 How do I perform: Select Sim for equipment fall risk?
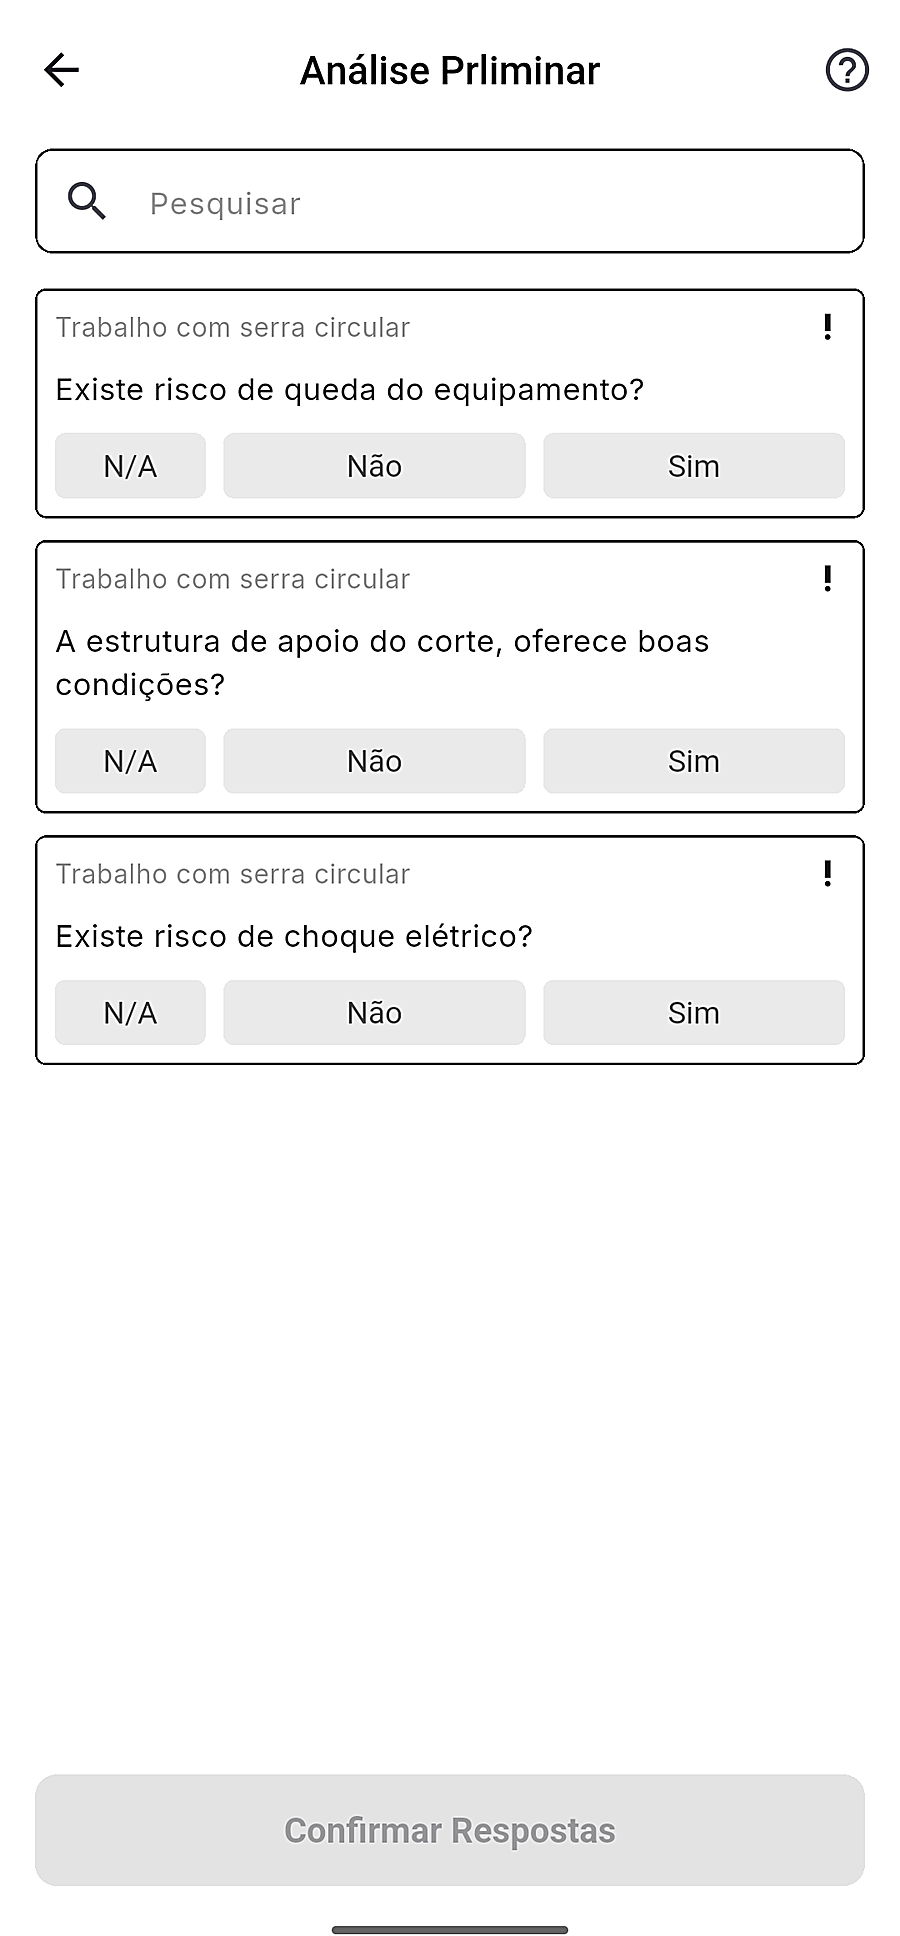694,466
